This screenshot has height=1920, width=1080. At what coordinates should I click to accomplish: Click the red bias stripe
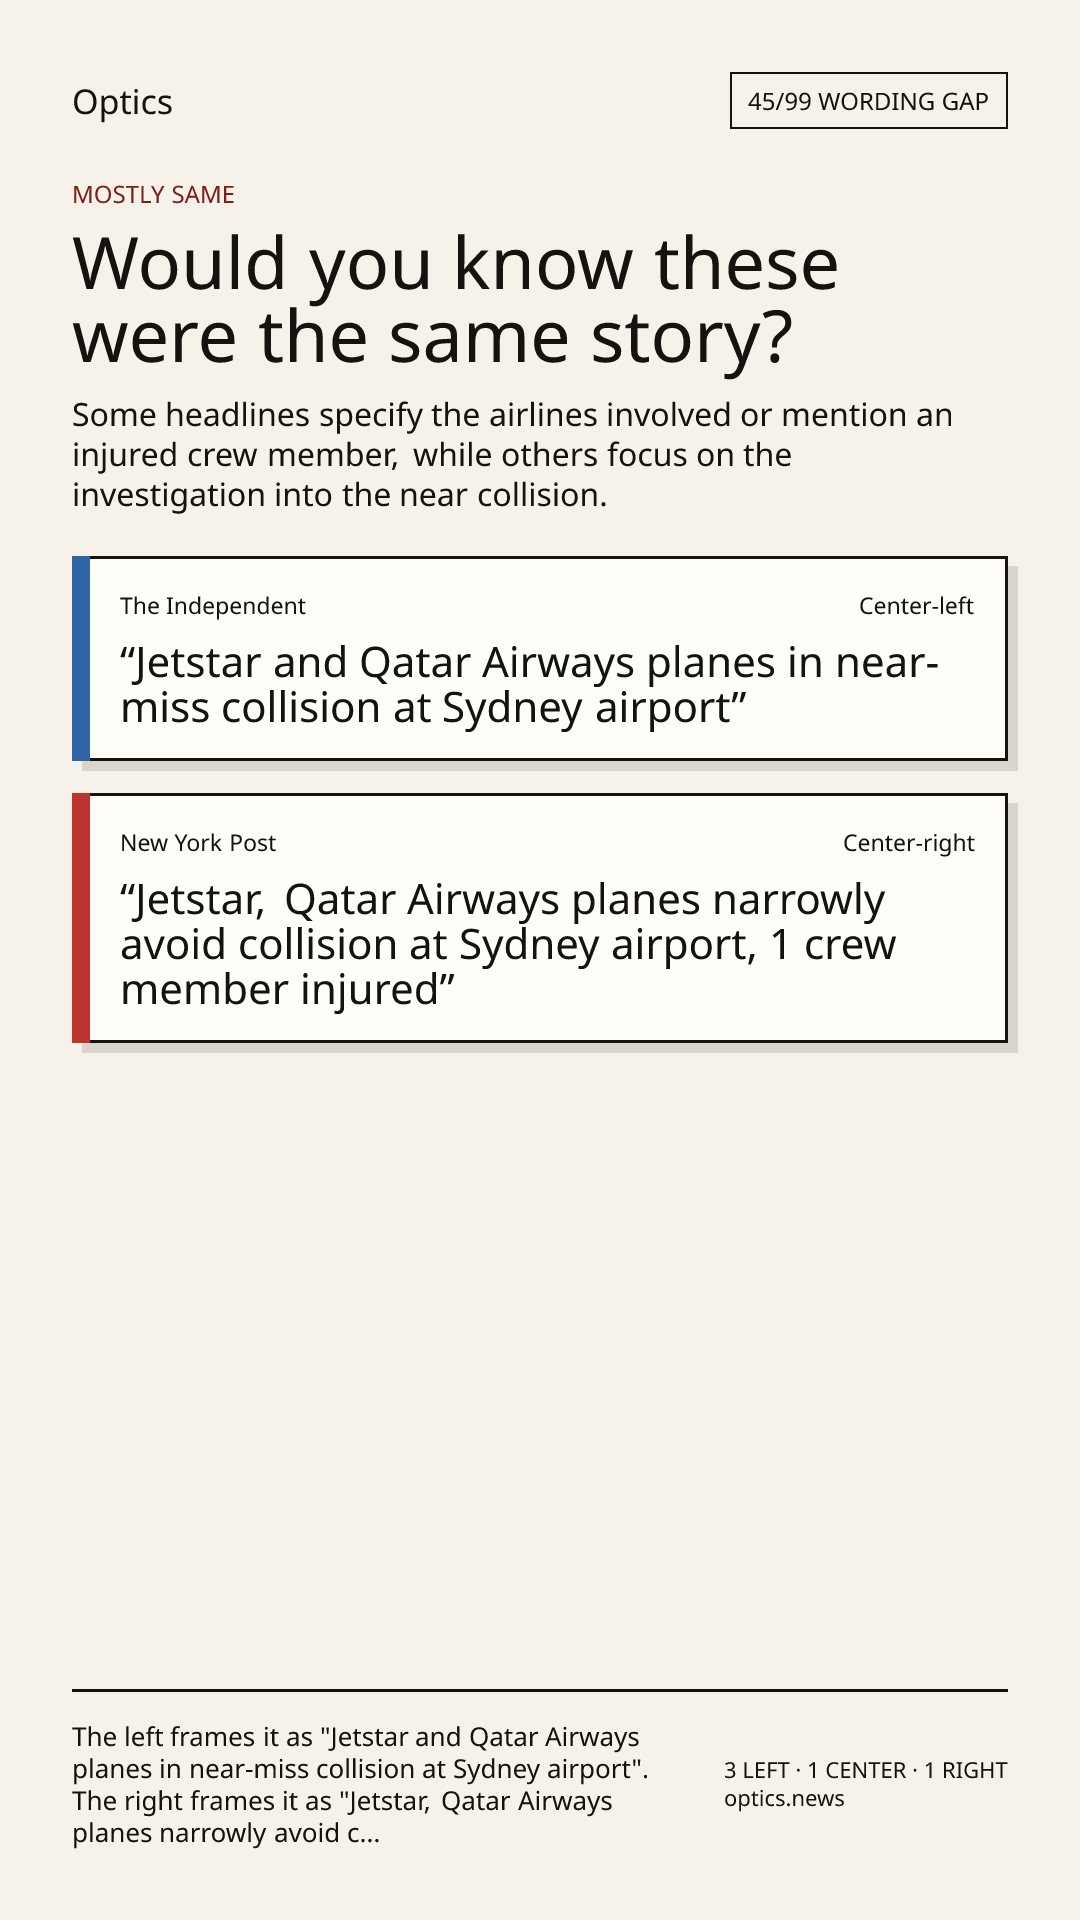click(81, 918)
